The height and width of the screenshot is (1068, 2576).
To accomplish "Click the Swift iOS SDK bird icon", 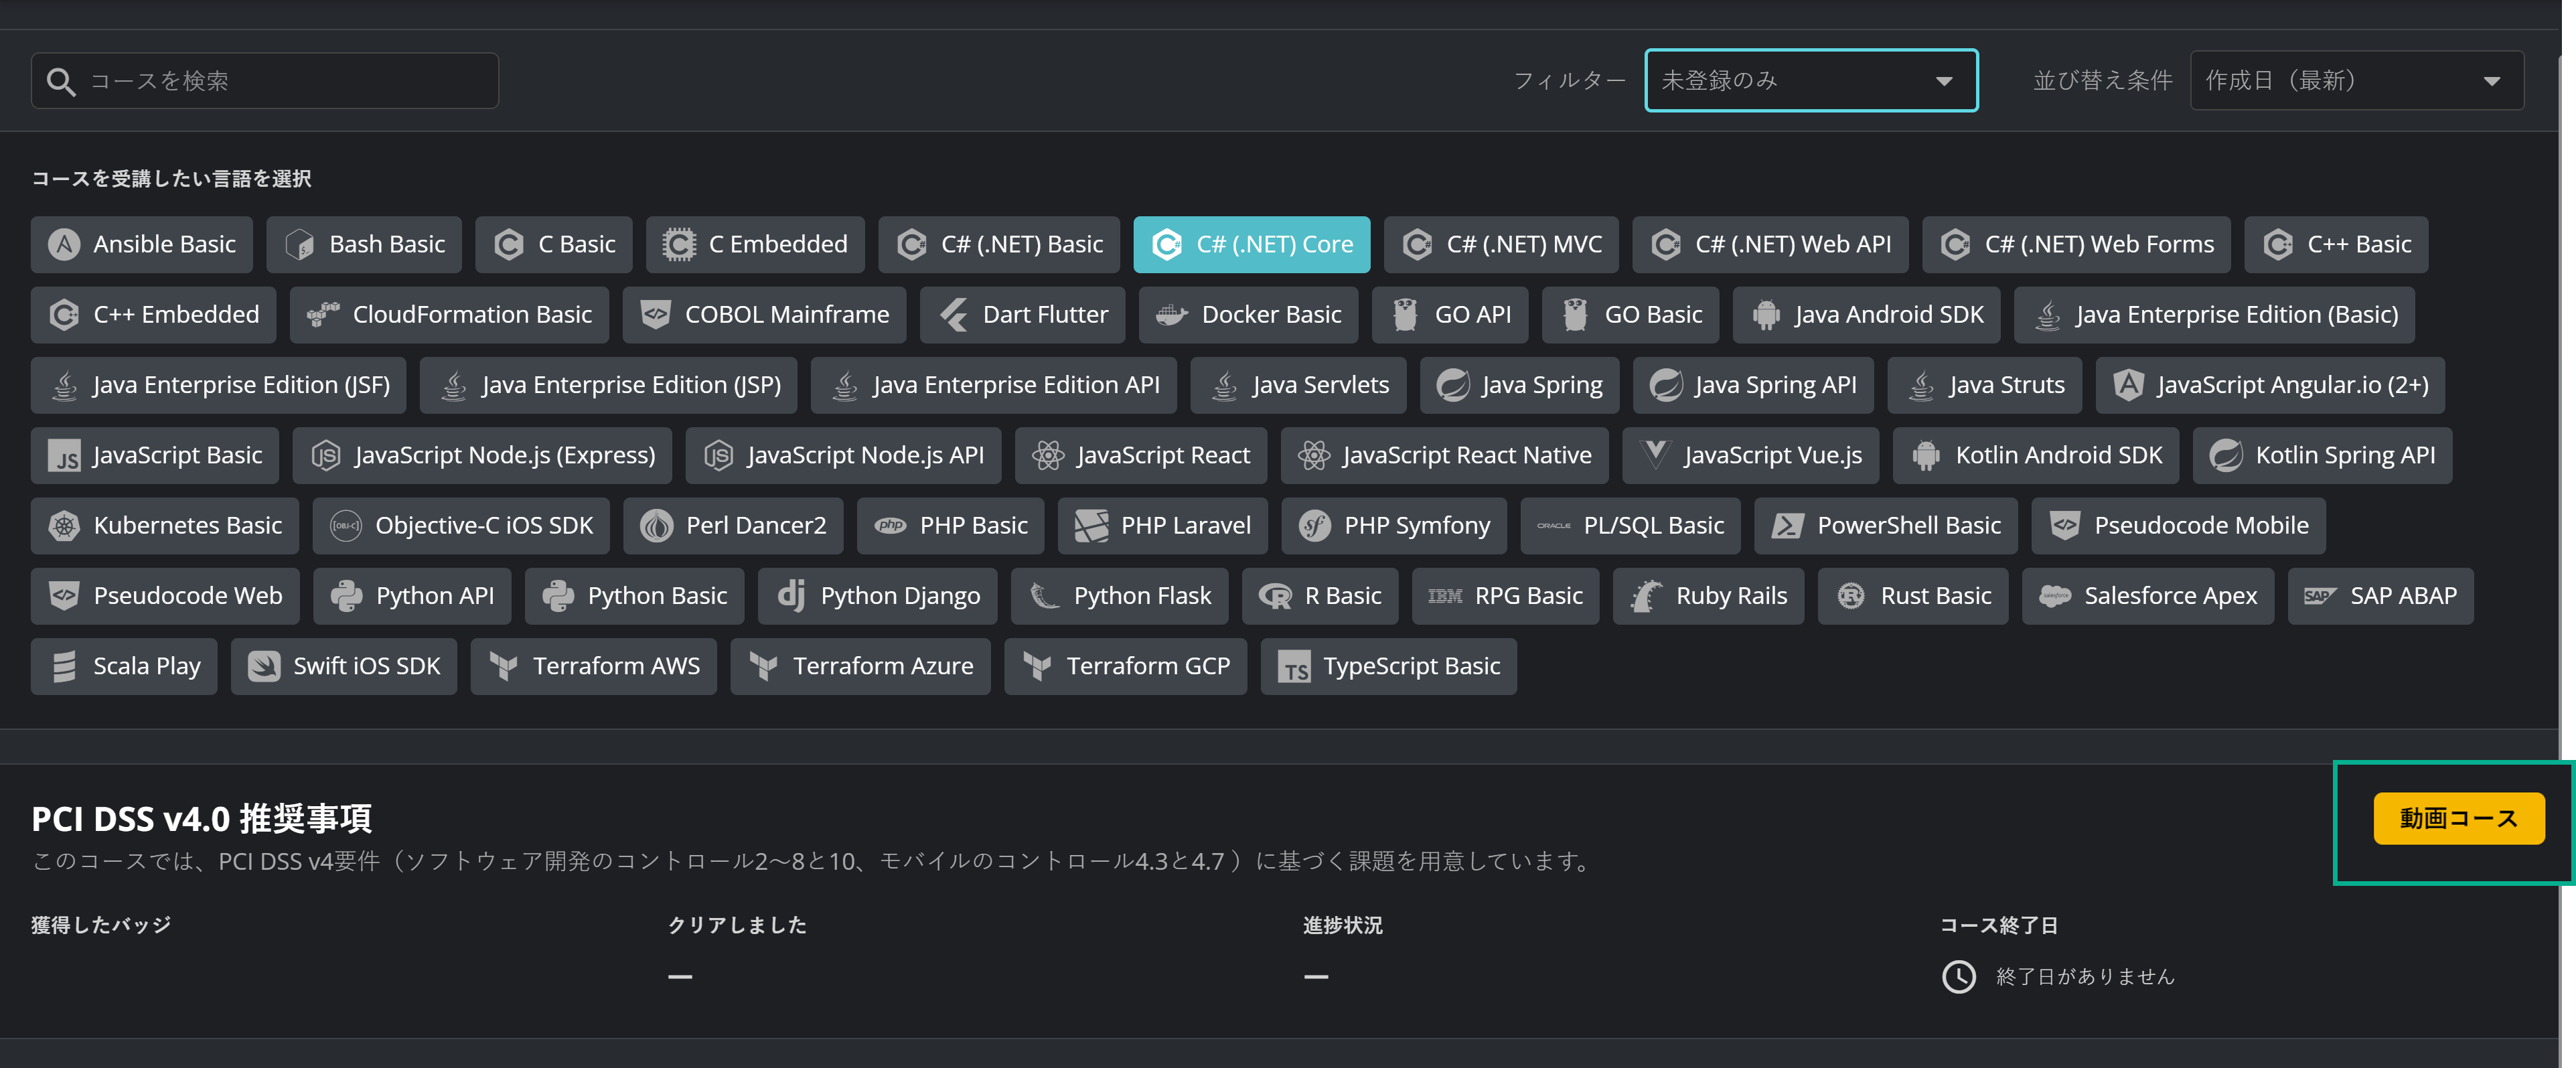I will coord(264,666).
